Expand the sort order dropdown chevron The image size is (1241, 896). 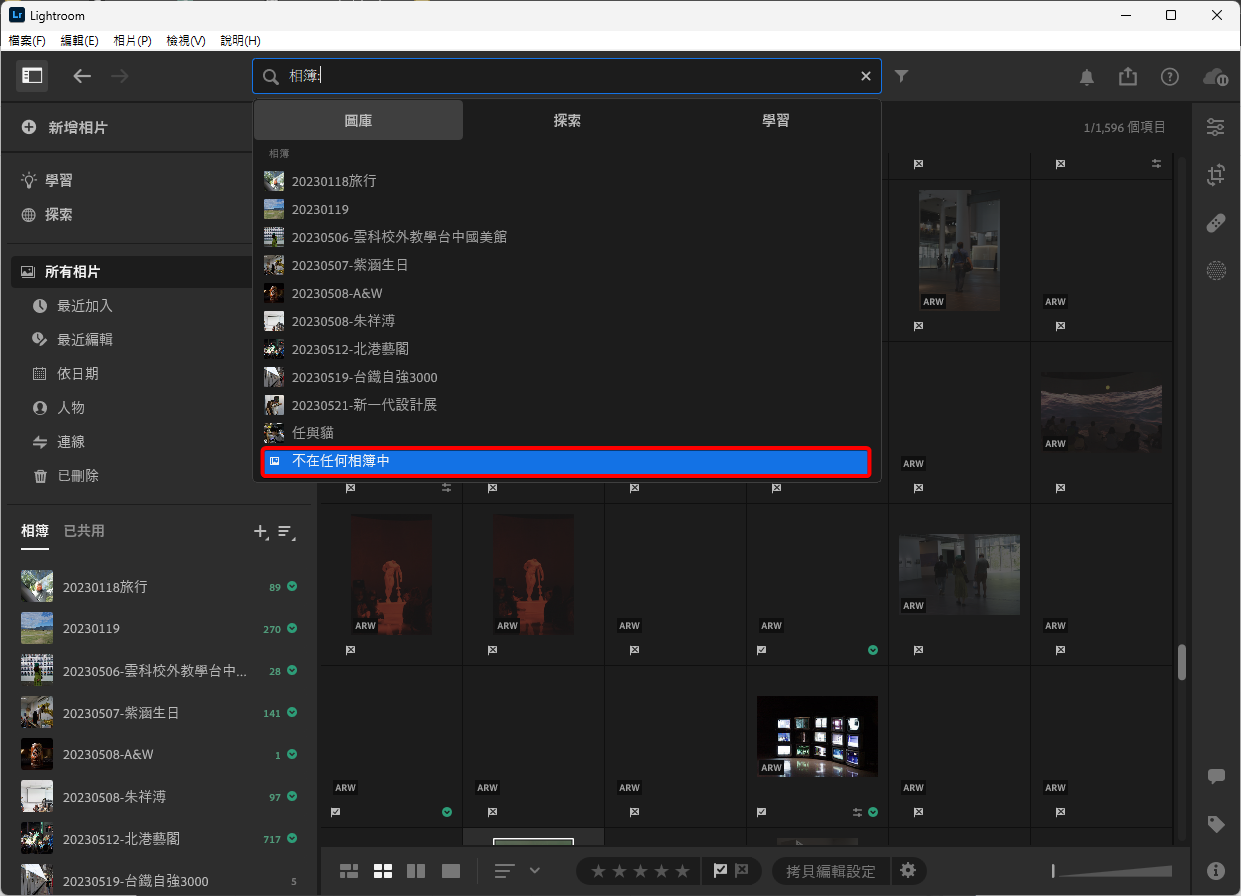pos(535,871)
